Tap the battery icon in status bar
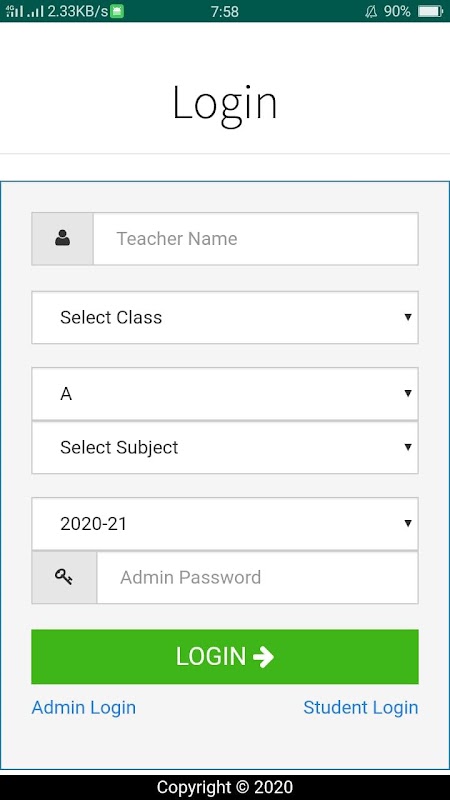Image resolution: width=450 pixels, height=800 pixels. (x=430, y=11)
